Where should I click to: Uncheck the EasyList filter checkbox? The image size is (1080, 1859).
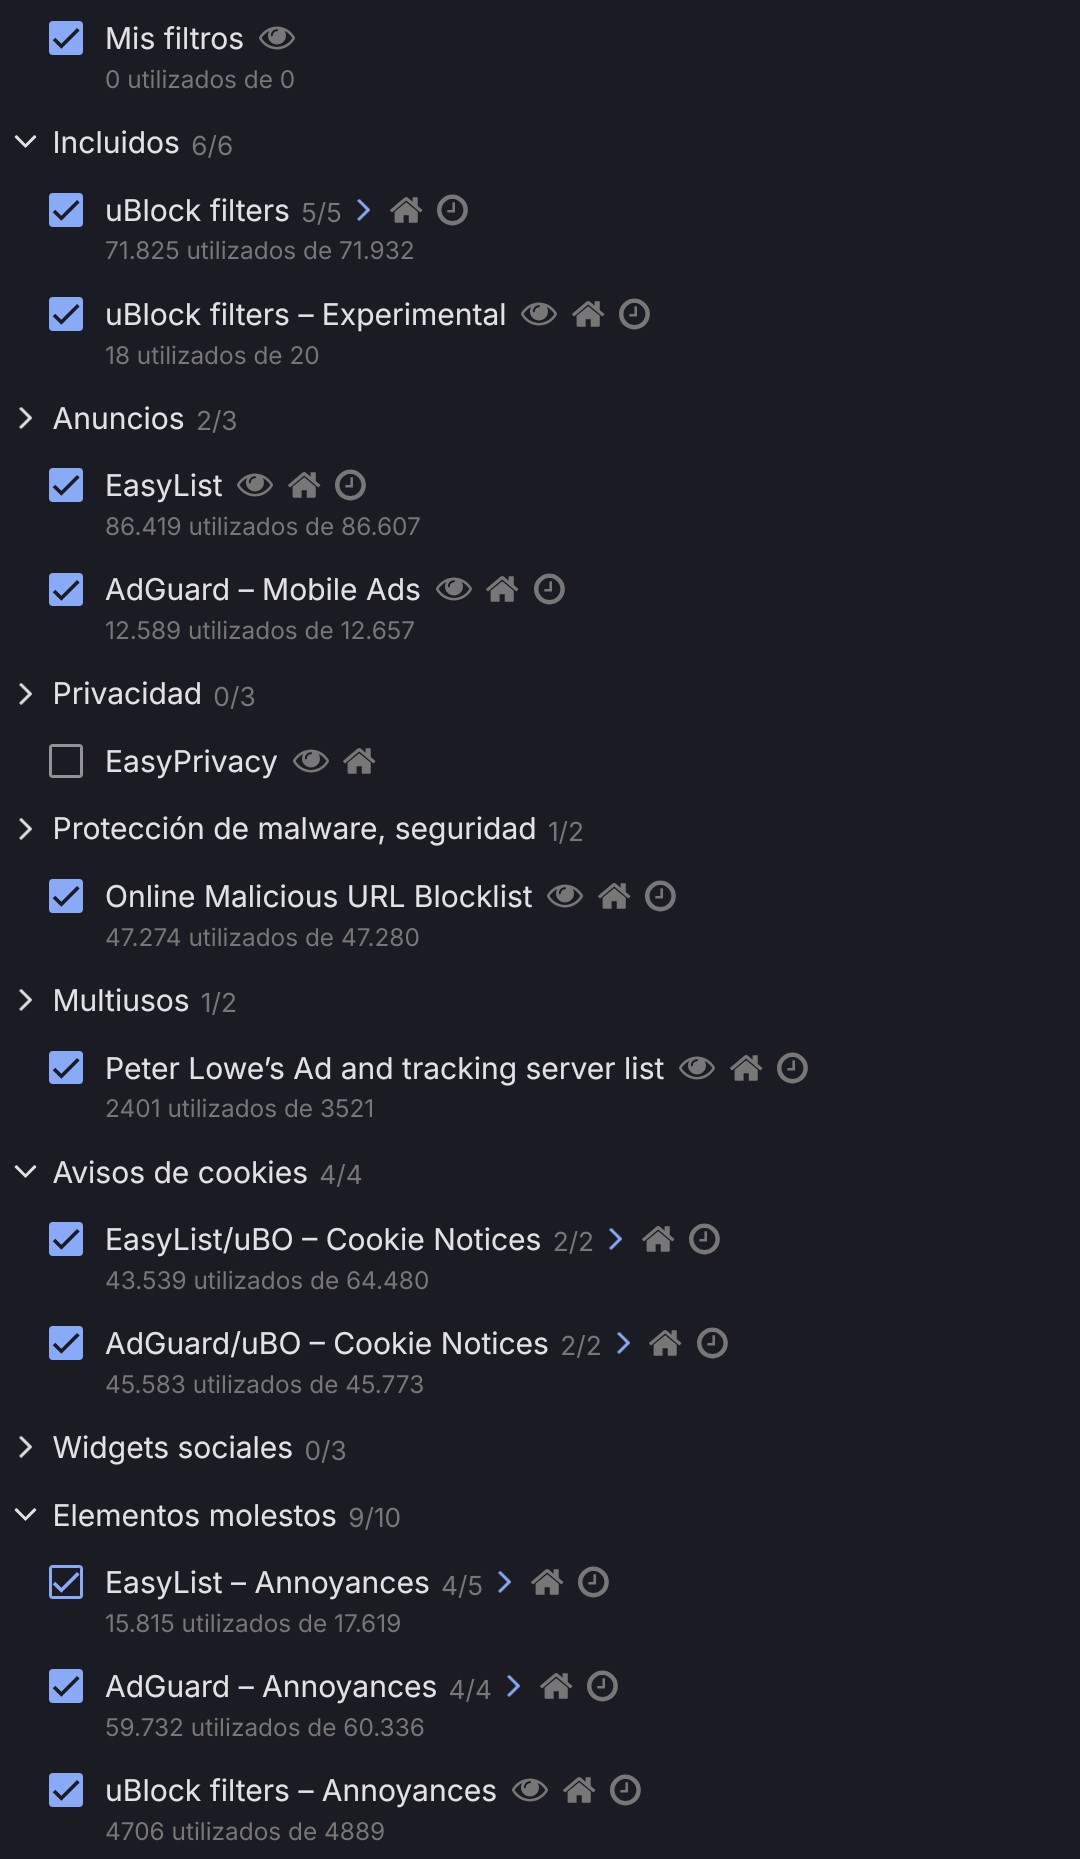[66, 485]
